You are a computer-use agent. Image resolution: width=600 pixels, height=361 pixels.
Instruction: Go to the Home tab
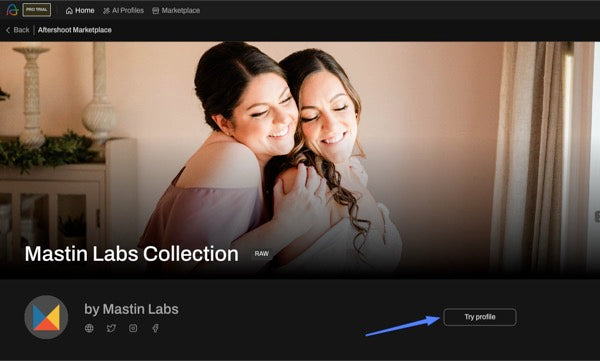tap(80, 10)
